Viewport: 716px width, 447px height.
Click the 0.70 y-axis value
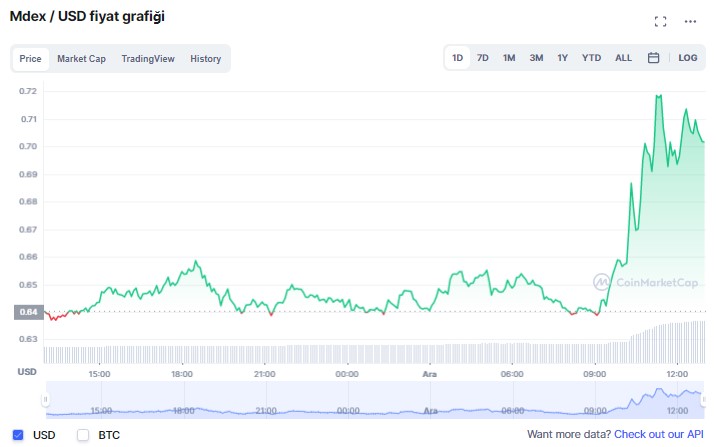(28, 147)
